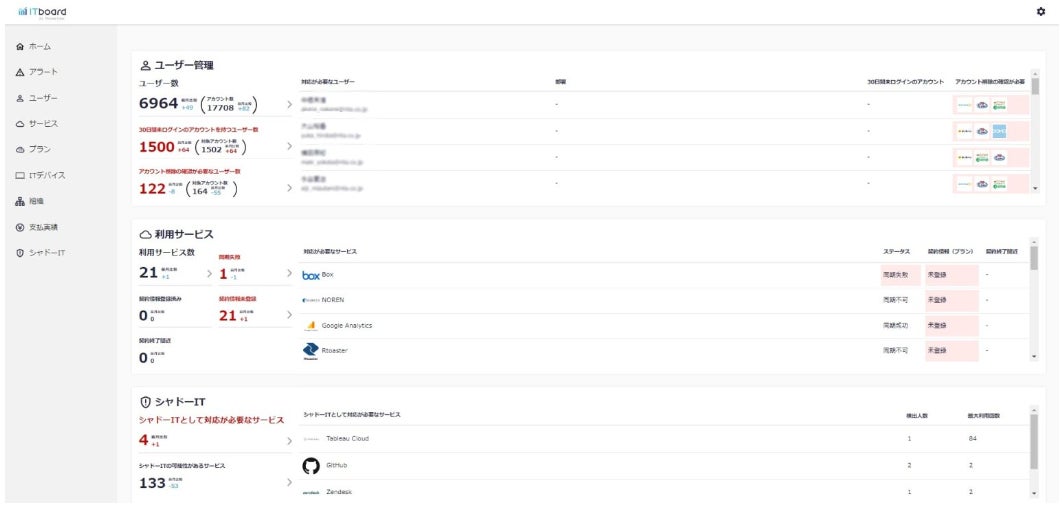The width and height of the screenshot is (1062, 508).
Task: Click the services table scrollbar up arrow
Action: point(1034,242)
